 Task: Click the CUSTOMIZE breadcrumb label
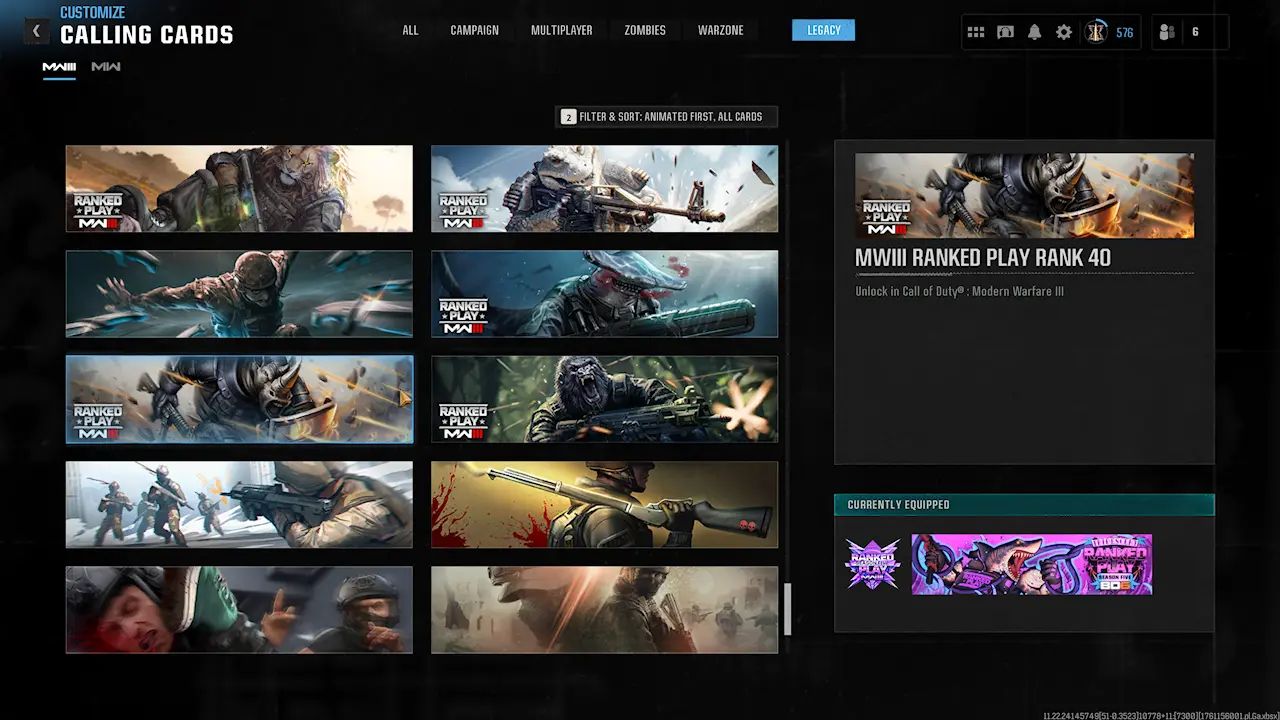(92, 13)
